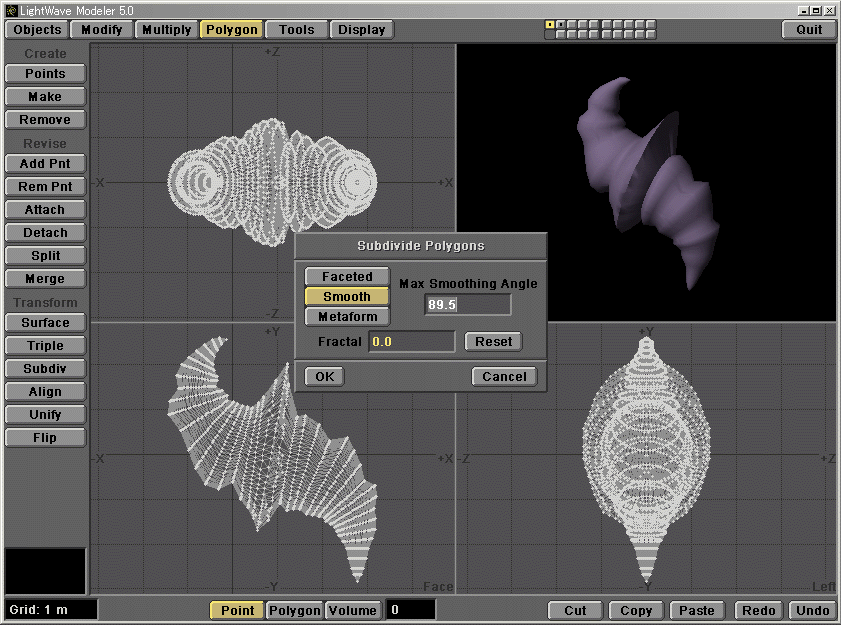The width and height of the screenshot is (841, 625).
Task: Activate the Triple tool
Action: (x=45, y=345)
